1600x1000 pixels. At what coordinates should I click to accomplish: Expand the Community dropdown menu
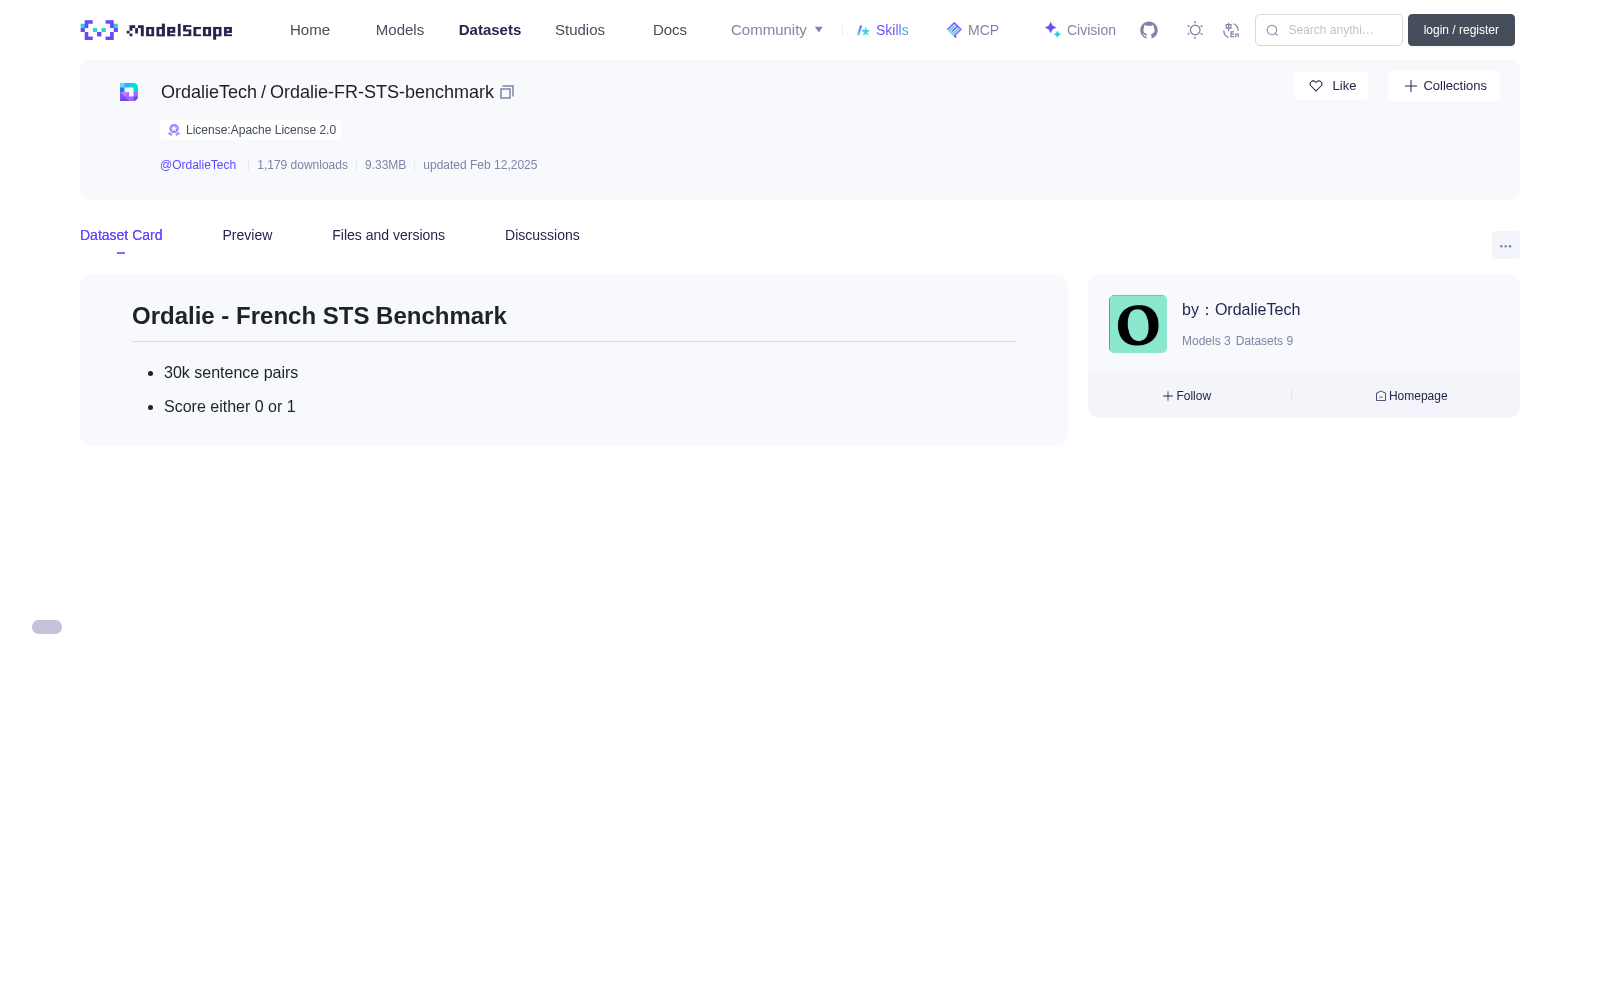tap(777, 30)
